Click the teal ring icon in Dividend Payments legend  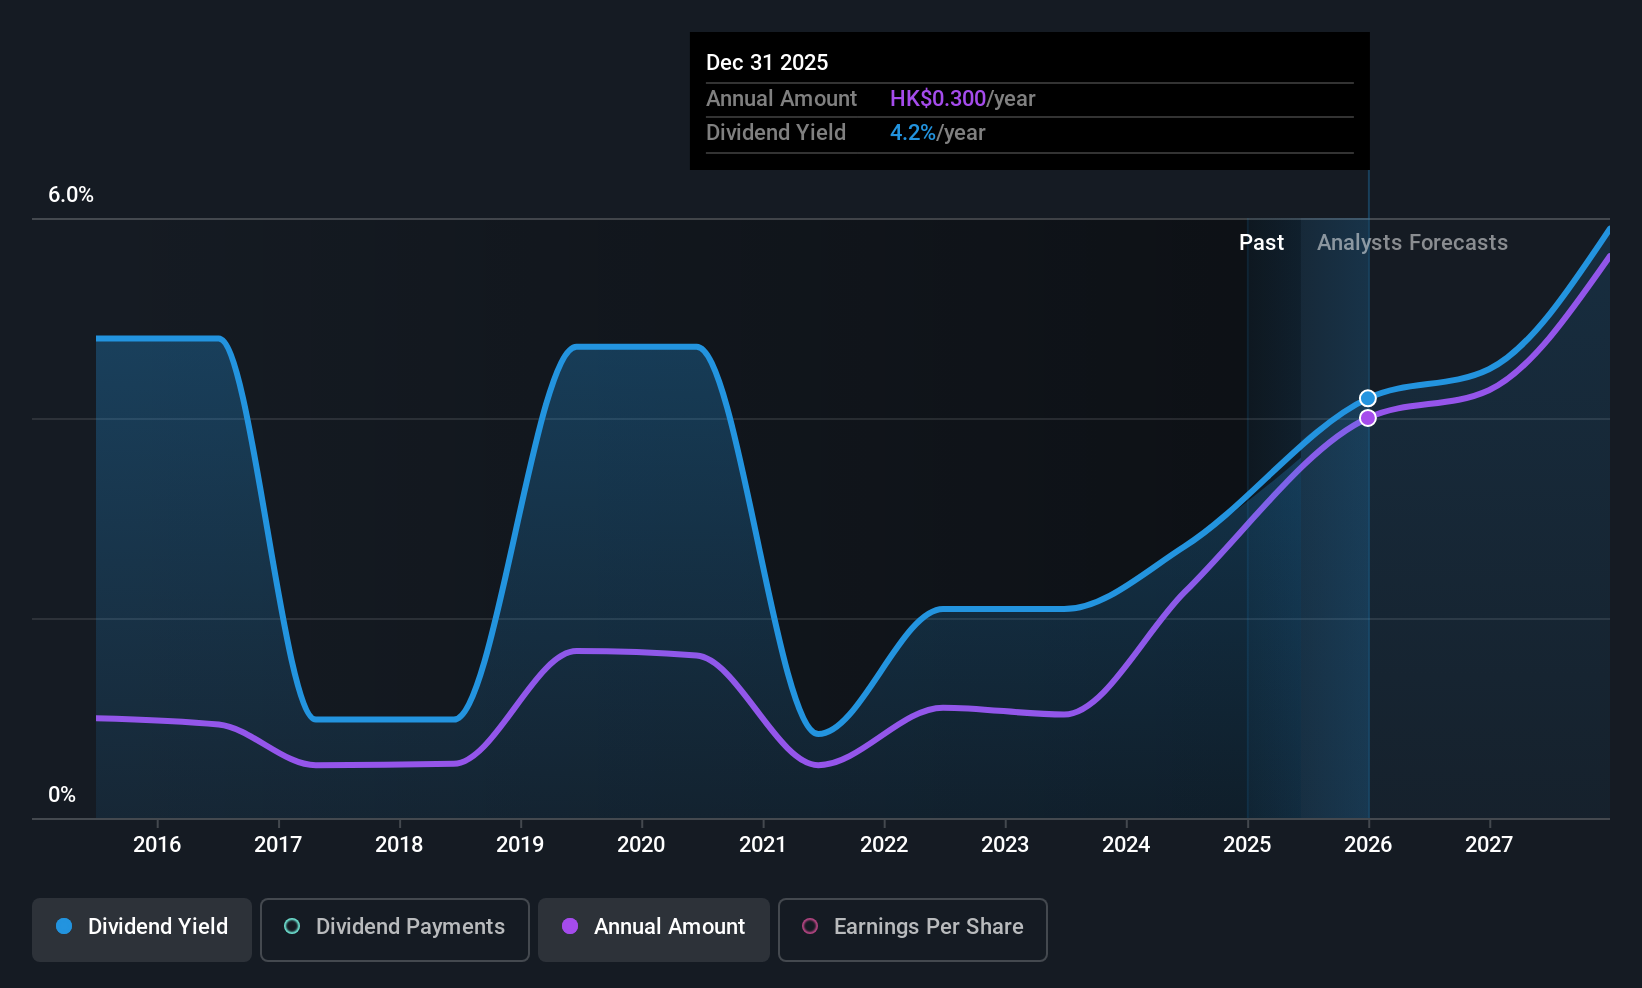(292, 926)
